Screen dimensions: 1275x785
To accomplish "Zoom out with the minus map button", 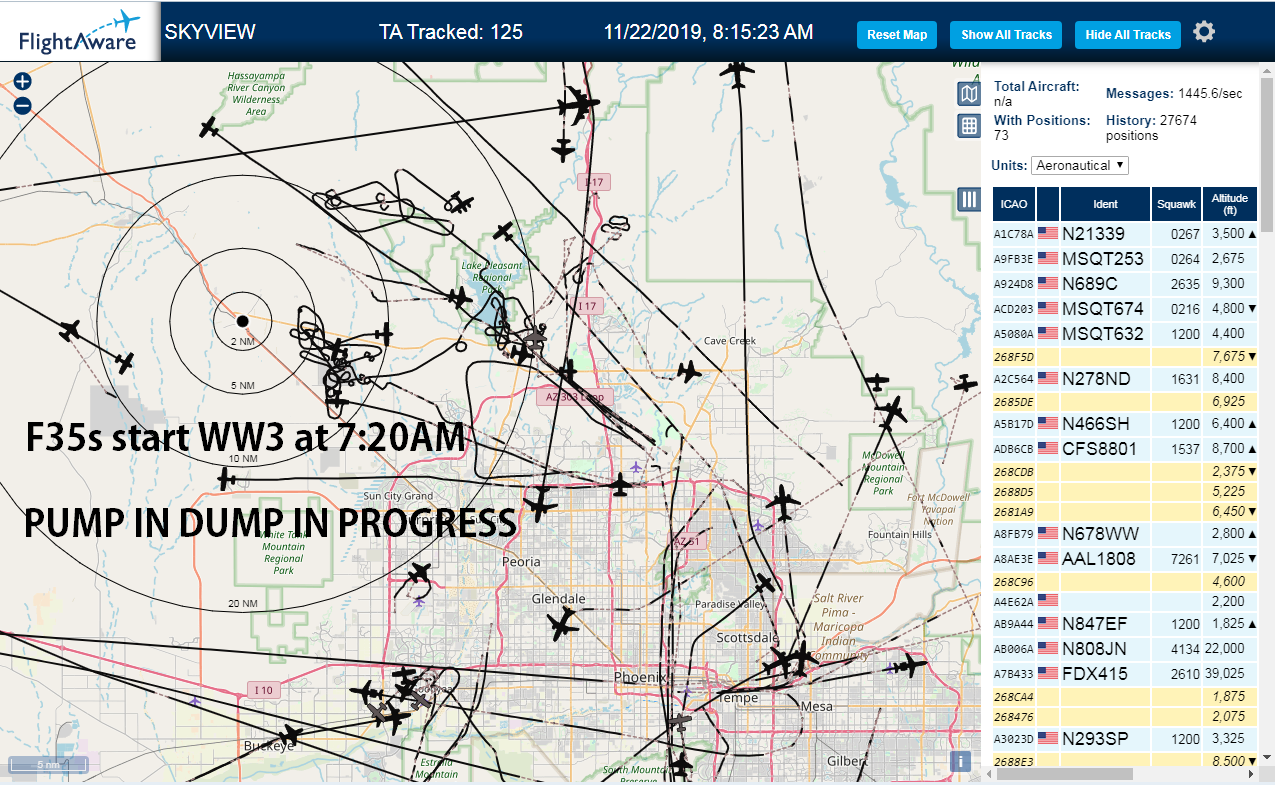I will 23,105.
